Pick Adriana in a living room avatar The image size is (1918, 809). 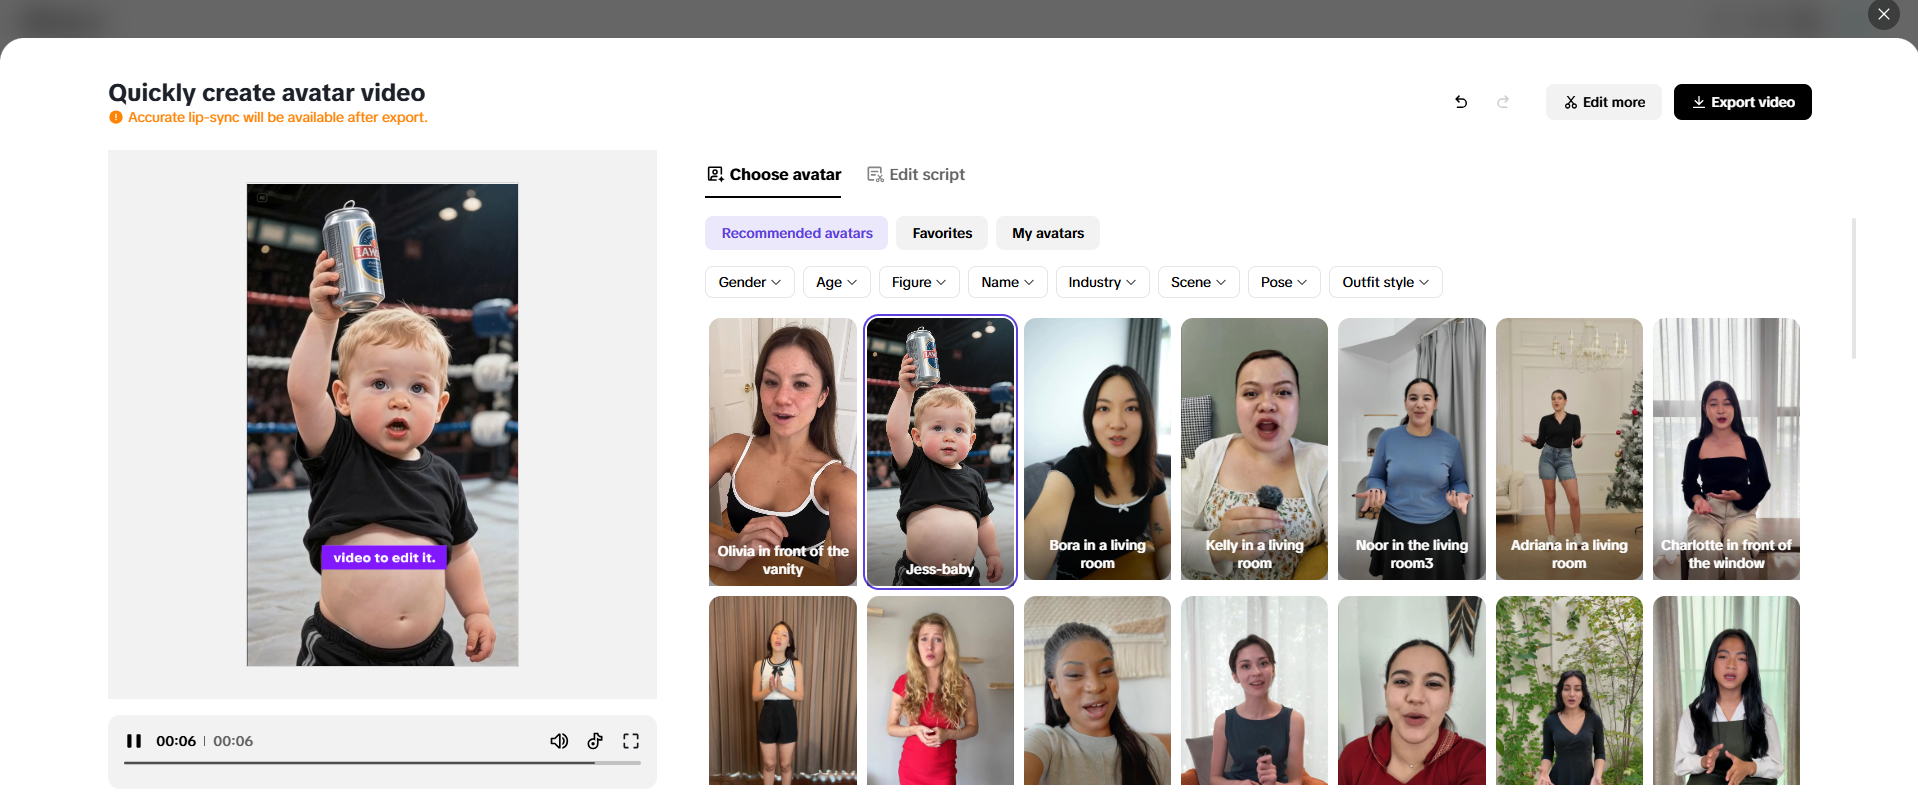click(x=1569, y=449)
